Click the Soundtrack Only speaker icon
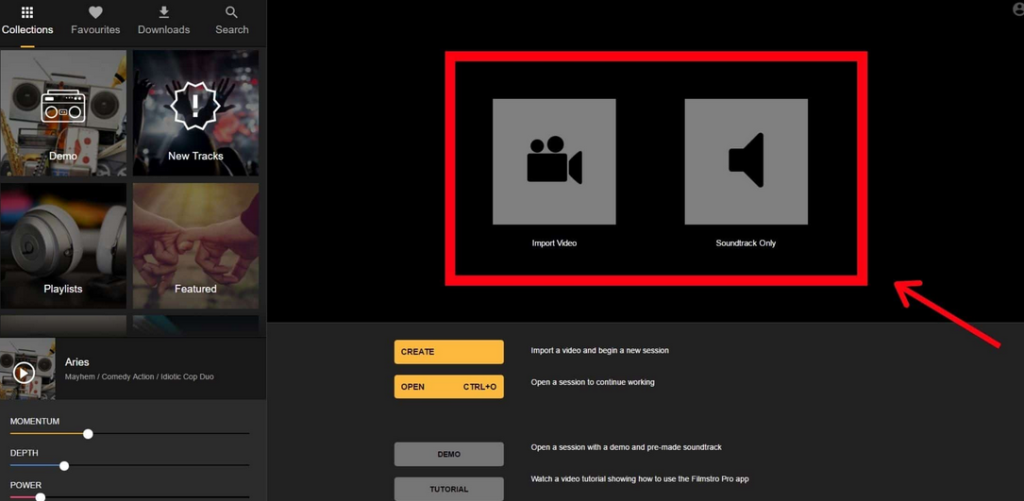Image resolution: width=1024 pixels, height=501 pixels. pyautogui.click(x=746, y=161)
